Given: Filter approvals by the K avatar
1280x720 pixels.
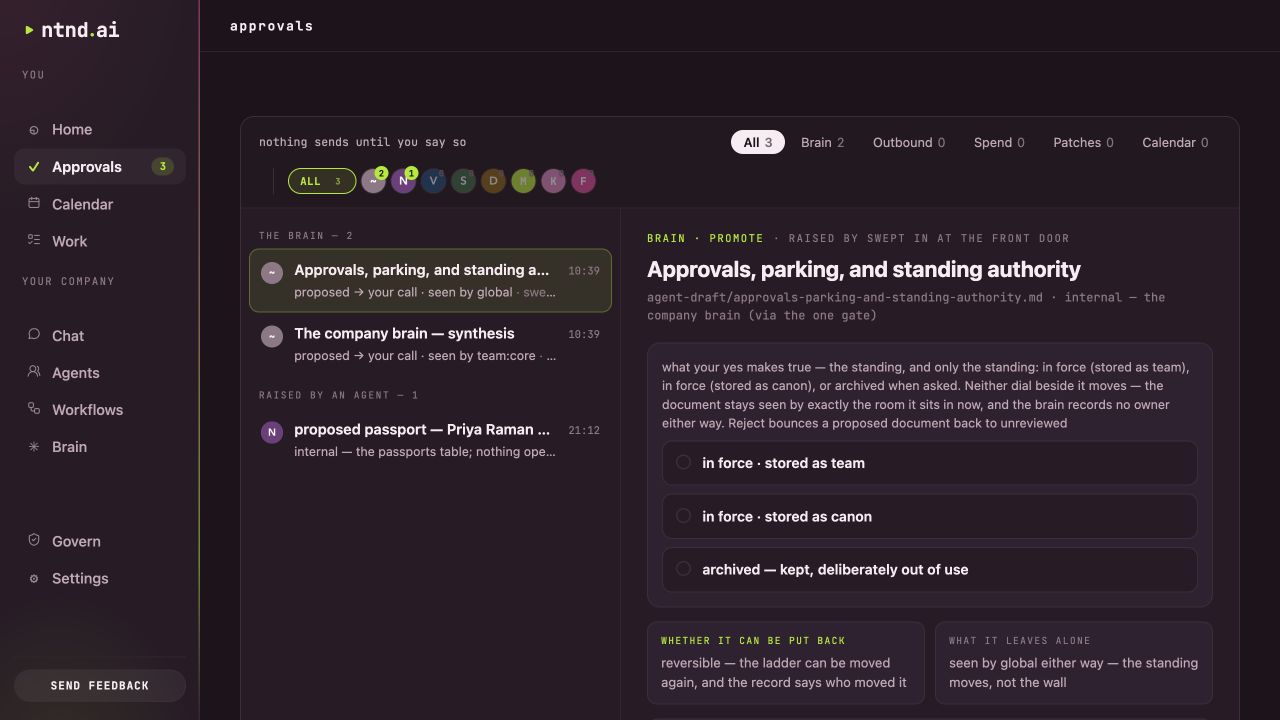Looking at the screenshot, I should click(x=553, y=181).
